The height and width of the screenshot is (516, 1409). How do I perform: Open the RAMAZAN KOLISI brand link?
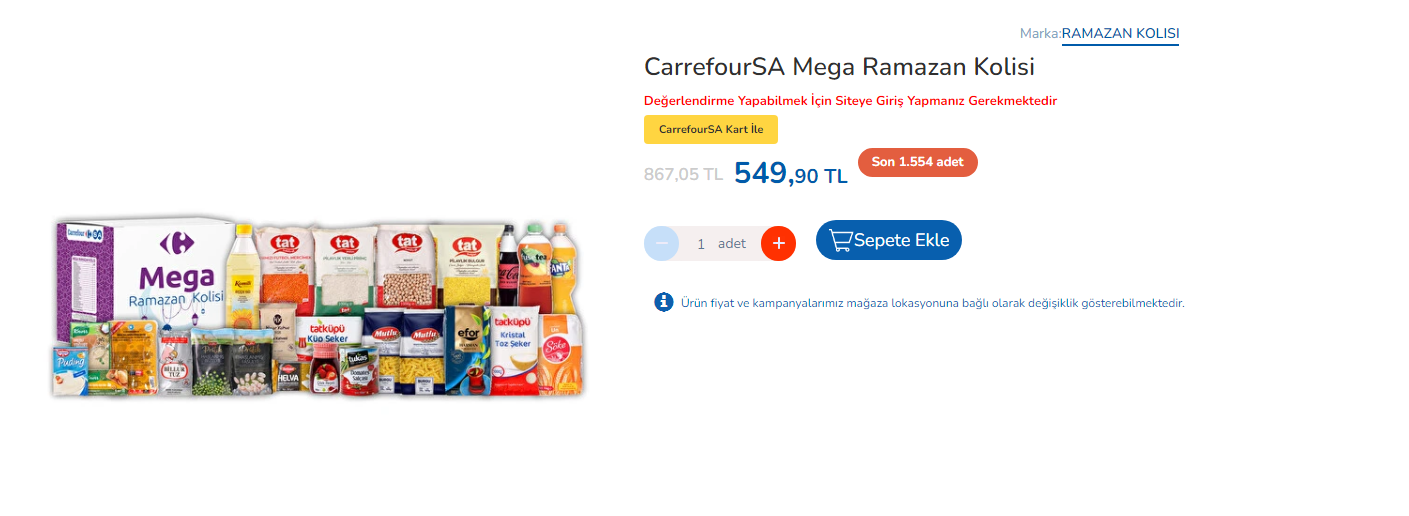[1120, 34]
